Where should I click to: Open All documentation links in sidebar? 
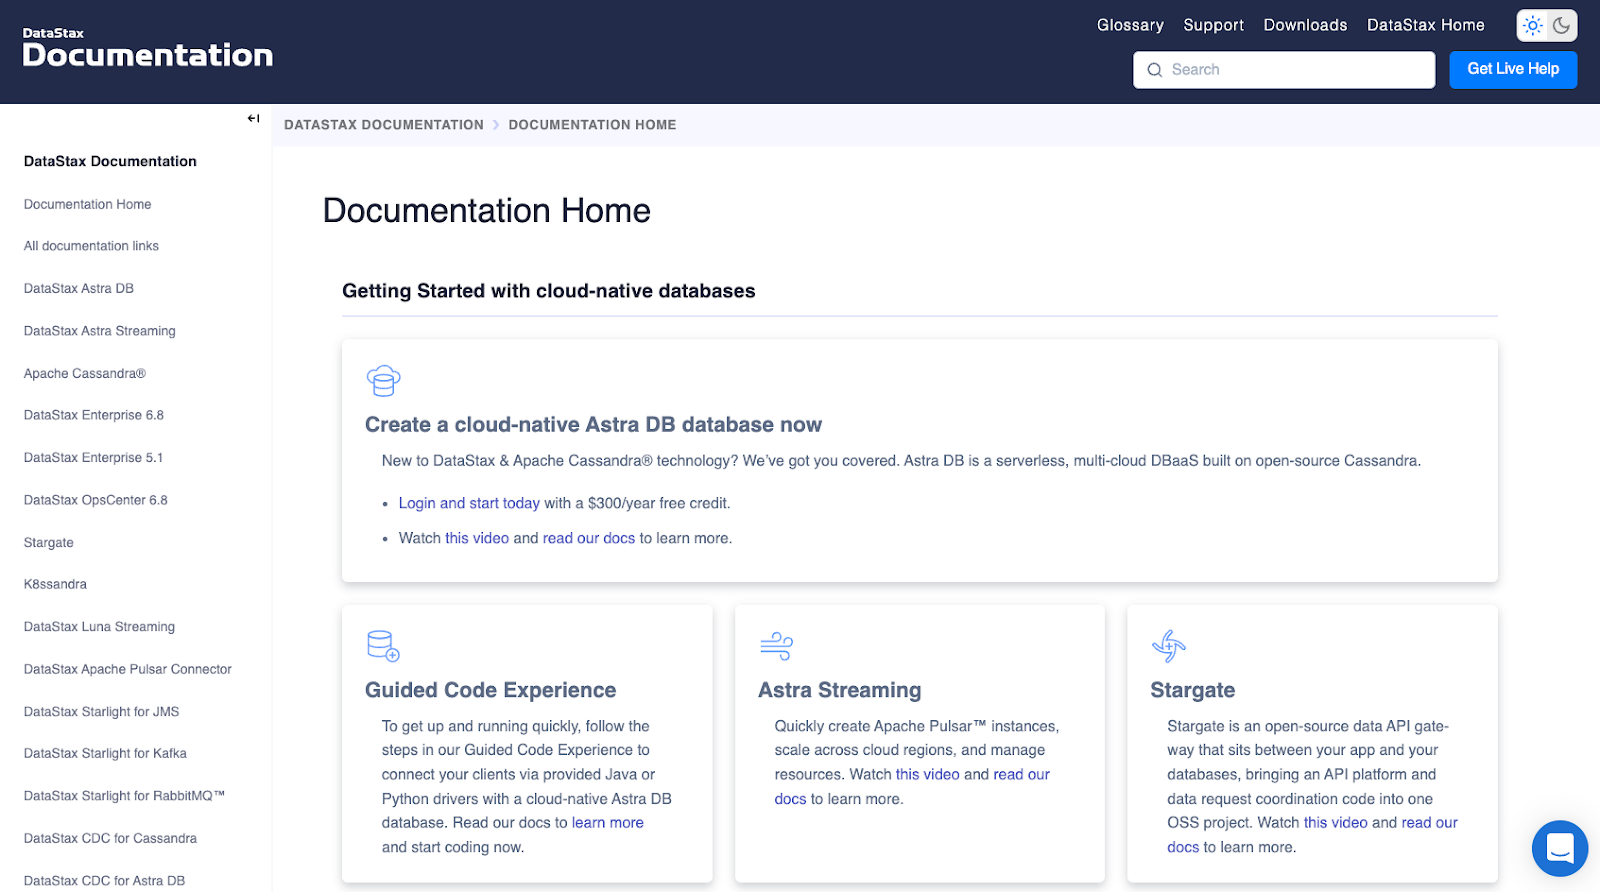point(91,246)
